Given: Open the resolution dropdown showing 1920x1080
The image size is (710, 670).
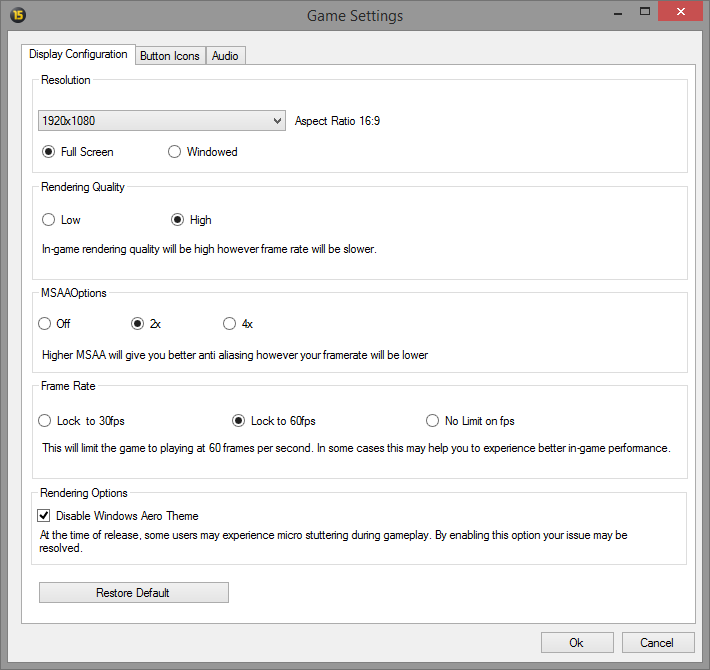Looking at the screenshot, I should point(162,121).
